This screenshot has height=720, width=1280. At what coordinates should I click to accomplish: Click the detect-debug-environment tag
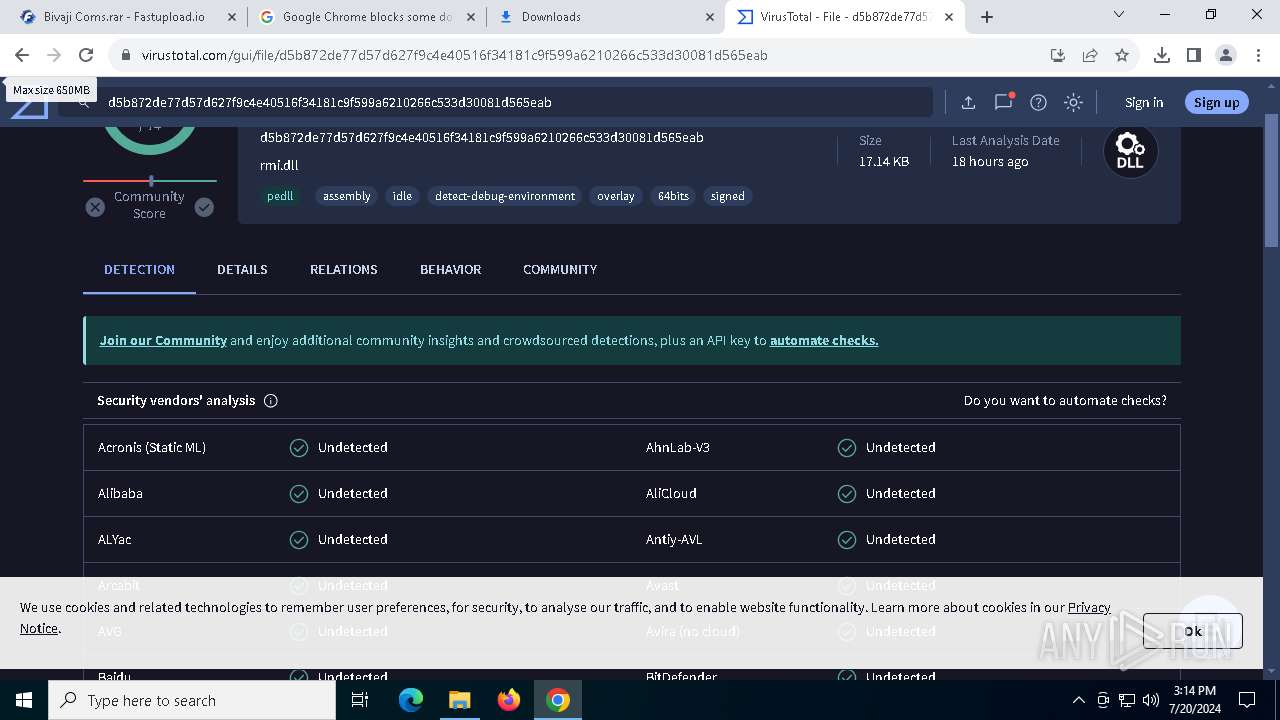505,196
